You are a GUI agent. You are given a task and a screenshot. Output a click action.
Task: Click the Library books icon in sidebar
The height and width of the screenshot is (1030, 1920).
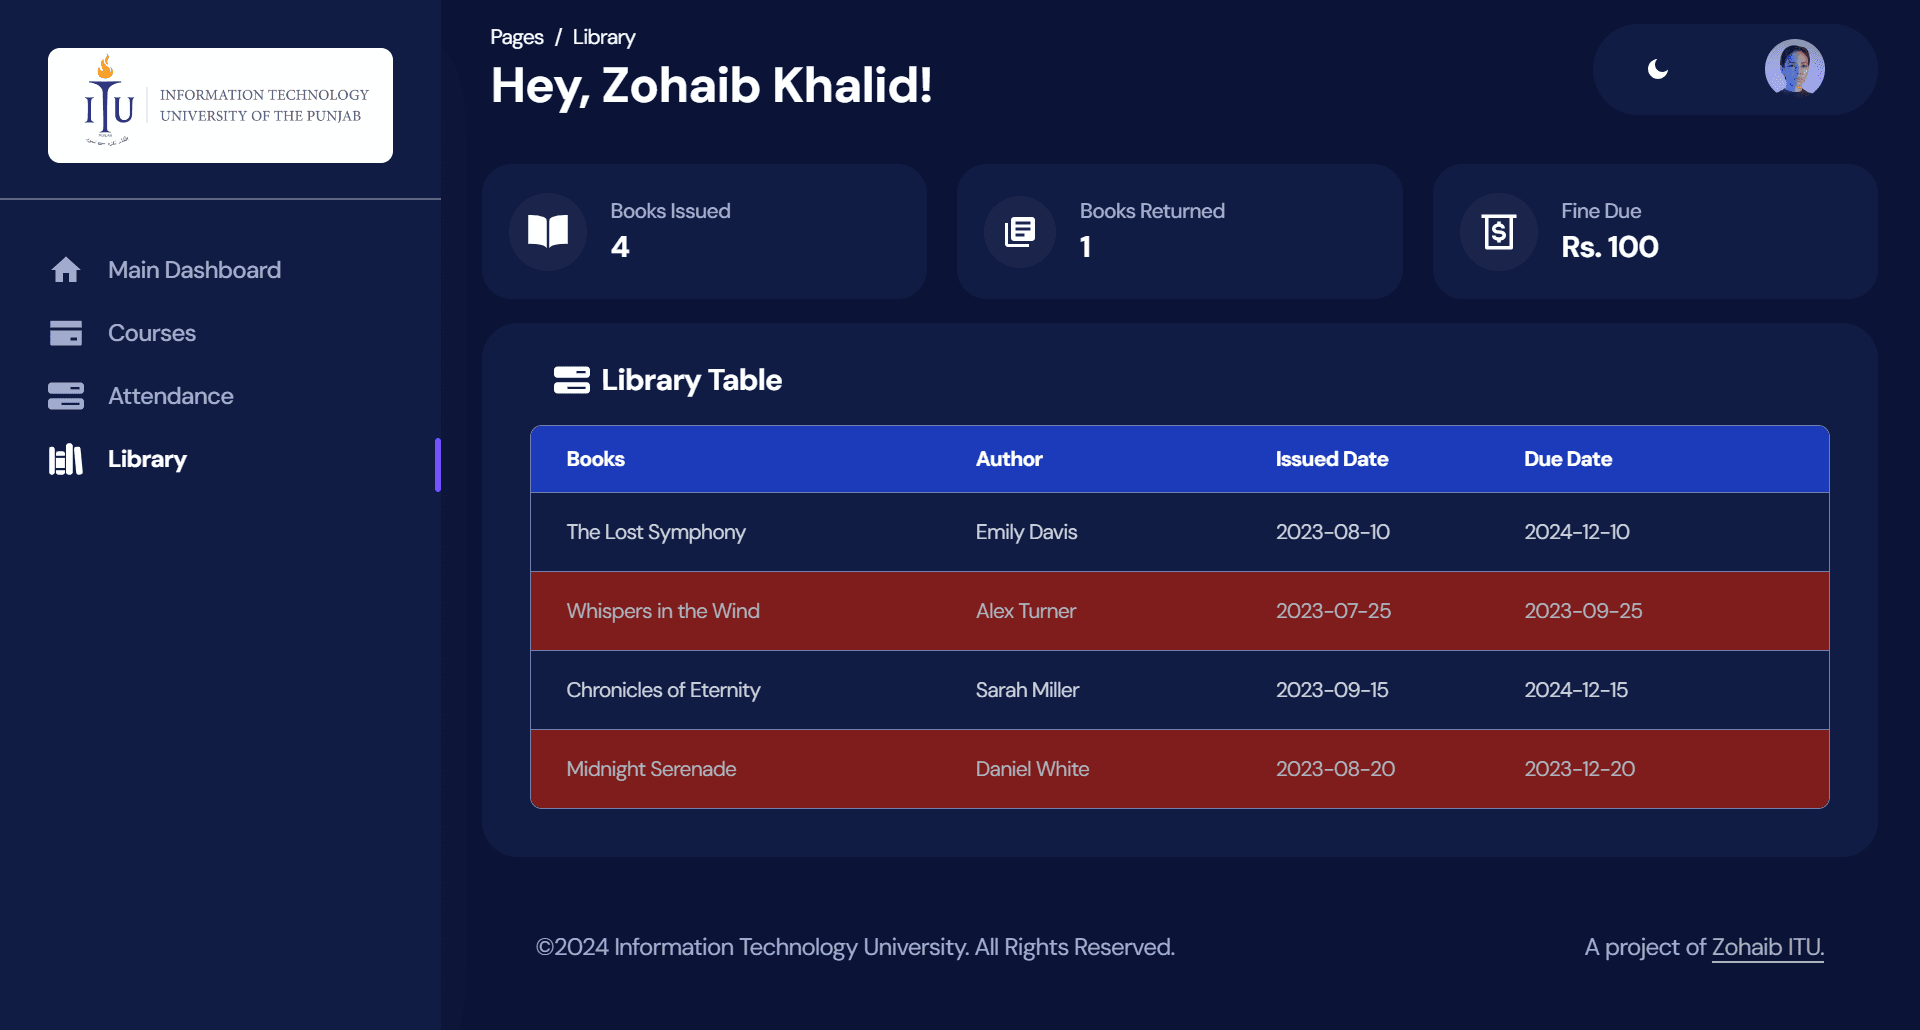[66, 459]
